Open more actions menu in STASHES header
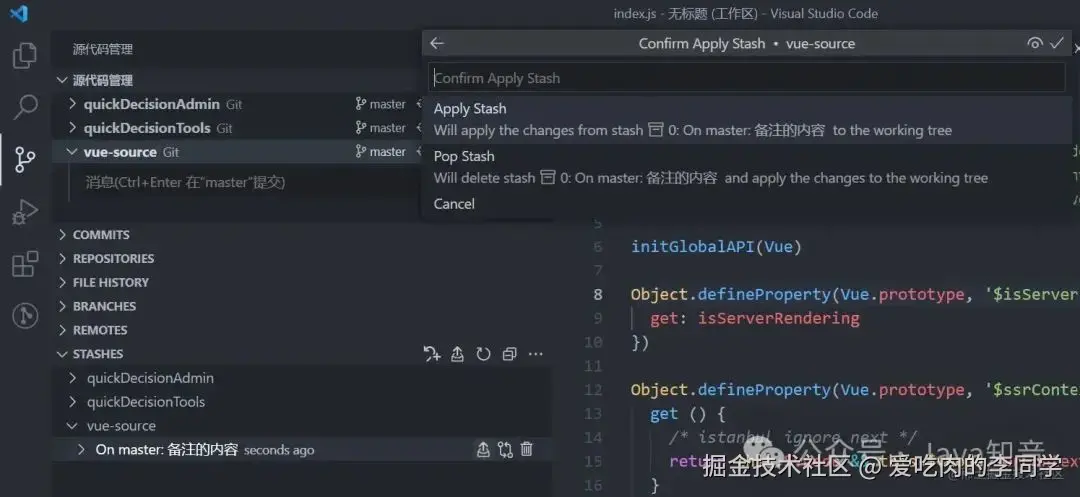1080x497 pixels. coord(535,354)
